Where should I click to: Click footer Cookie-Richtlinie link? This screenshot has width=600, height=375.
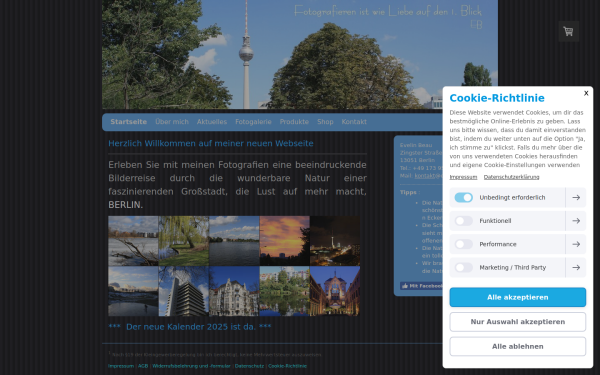click(287, 366)
